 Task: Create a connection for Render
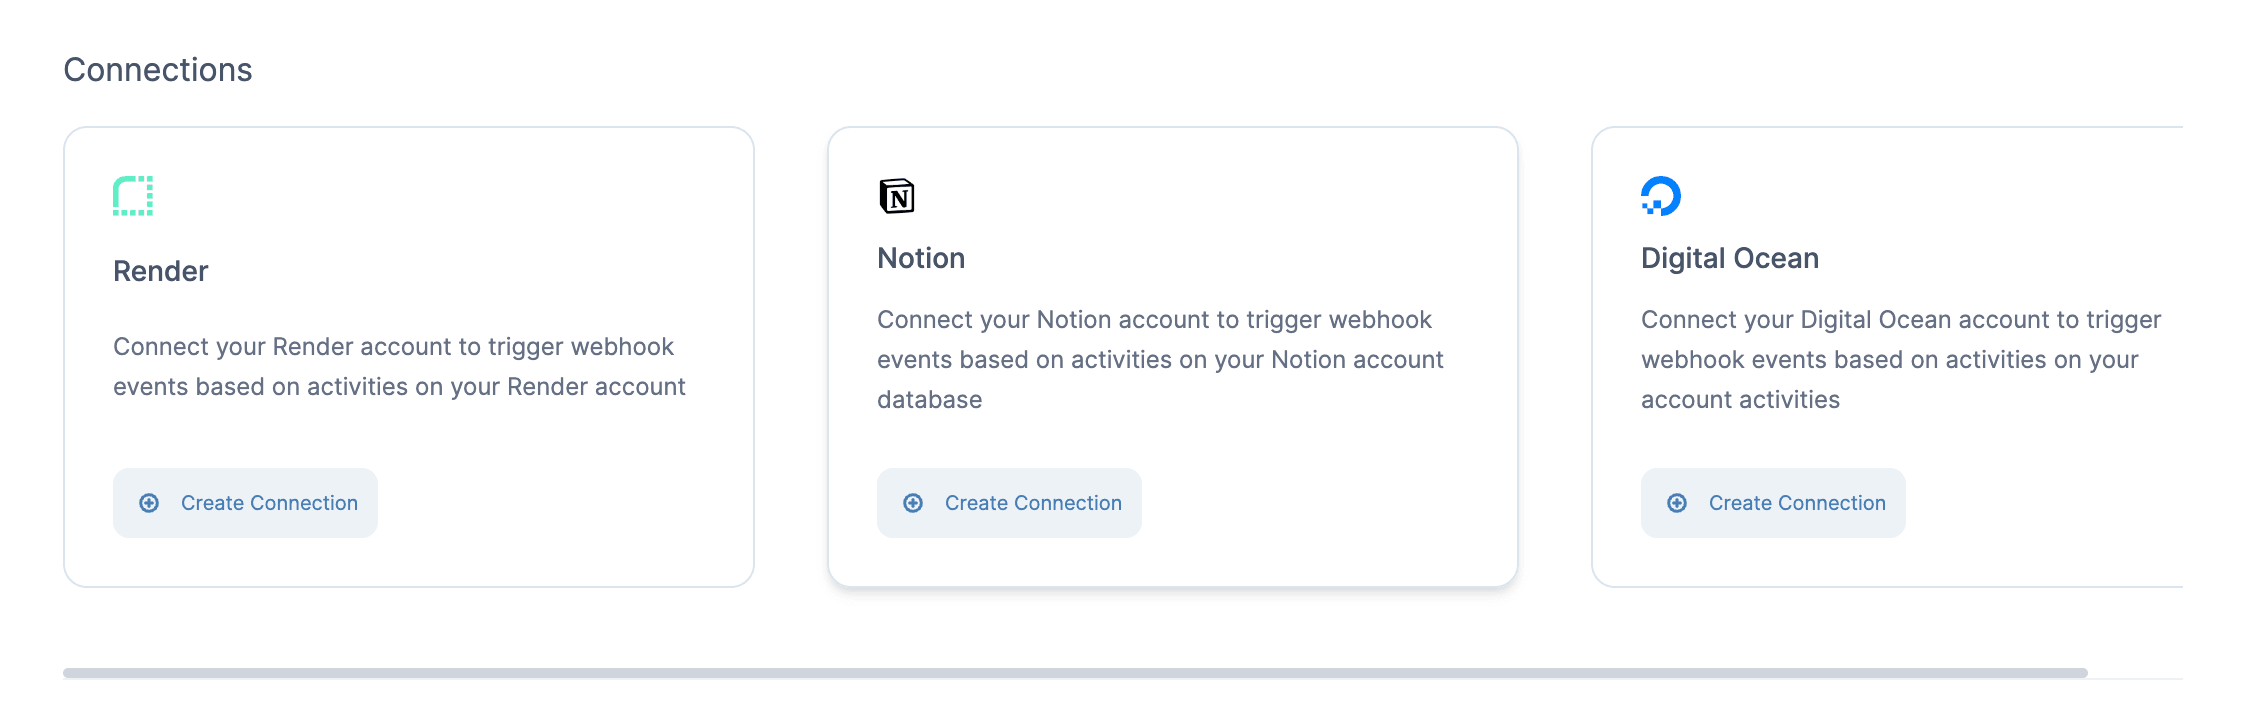click(x=244, y=503)
